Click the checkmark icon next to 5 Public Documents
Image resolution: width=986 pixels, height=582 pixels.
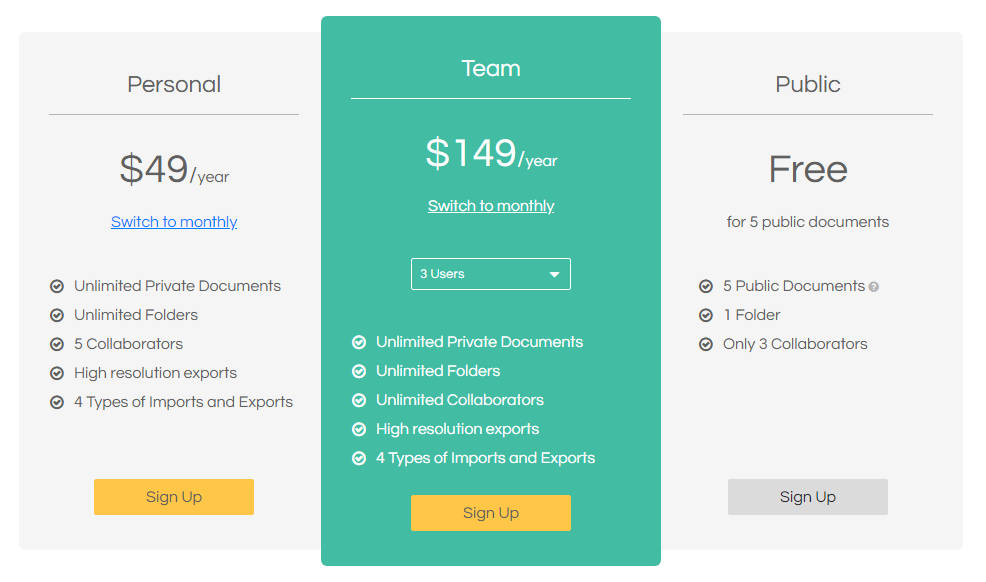707,286
